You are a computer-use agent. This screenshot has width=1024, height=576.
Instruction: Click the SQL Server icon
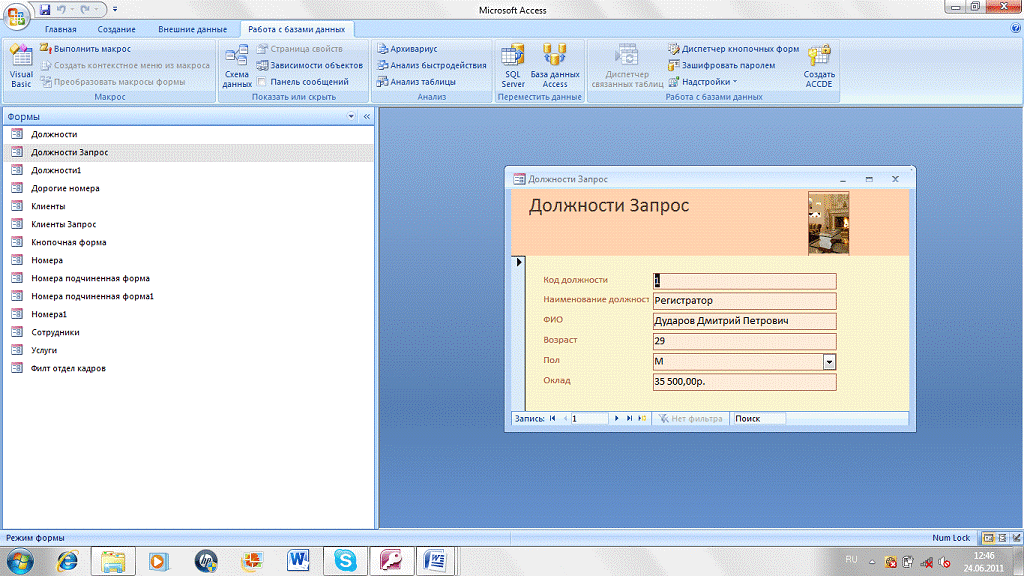tap(513, 65)
